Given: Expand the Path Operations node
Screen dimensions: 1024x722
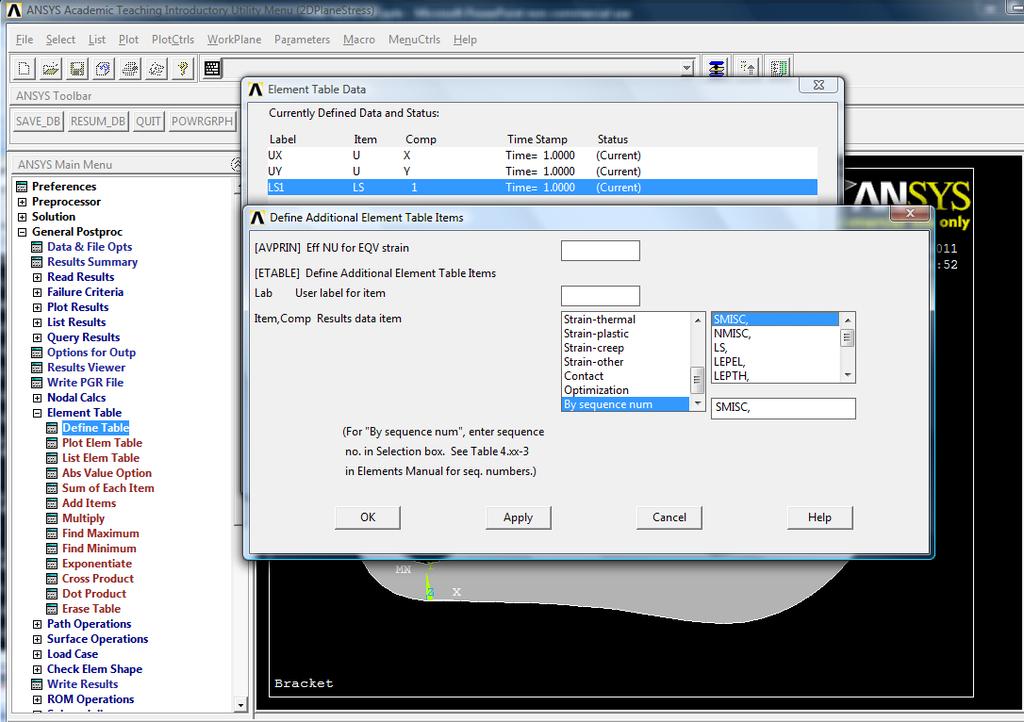Looking at the screenshot, I should tap(37, 624).
